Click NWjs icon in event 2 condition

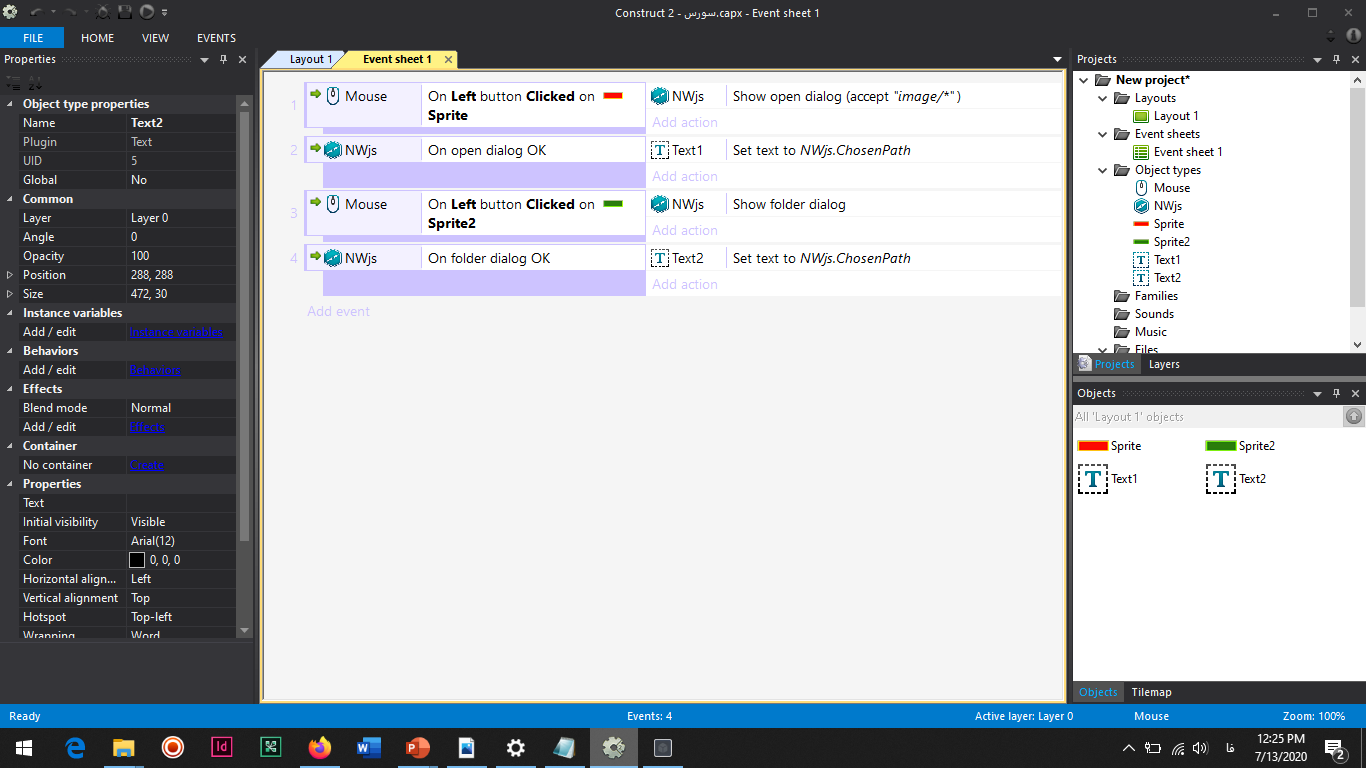pos(333,150)
